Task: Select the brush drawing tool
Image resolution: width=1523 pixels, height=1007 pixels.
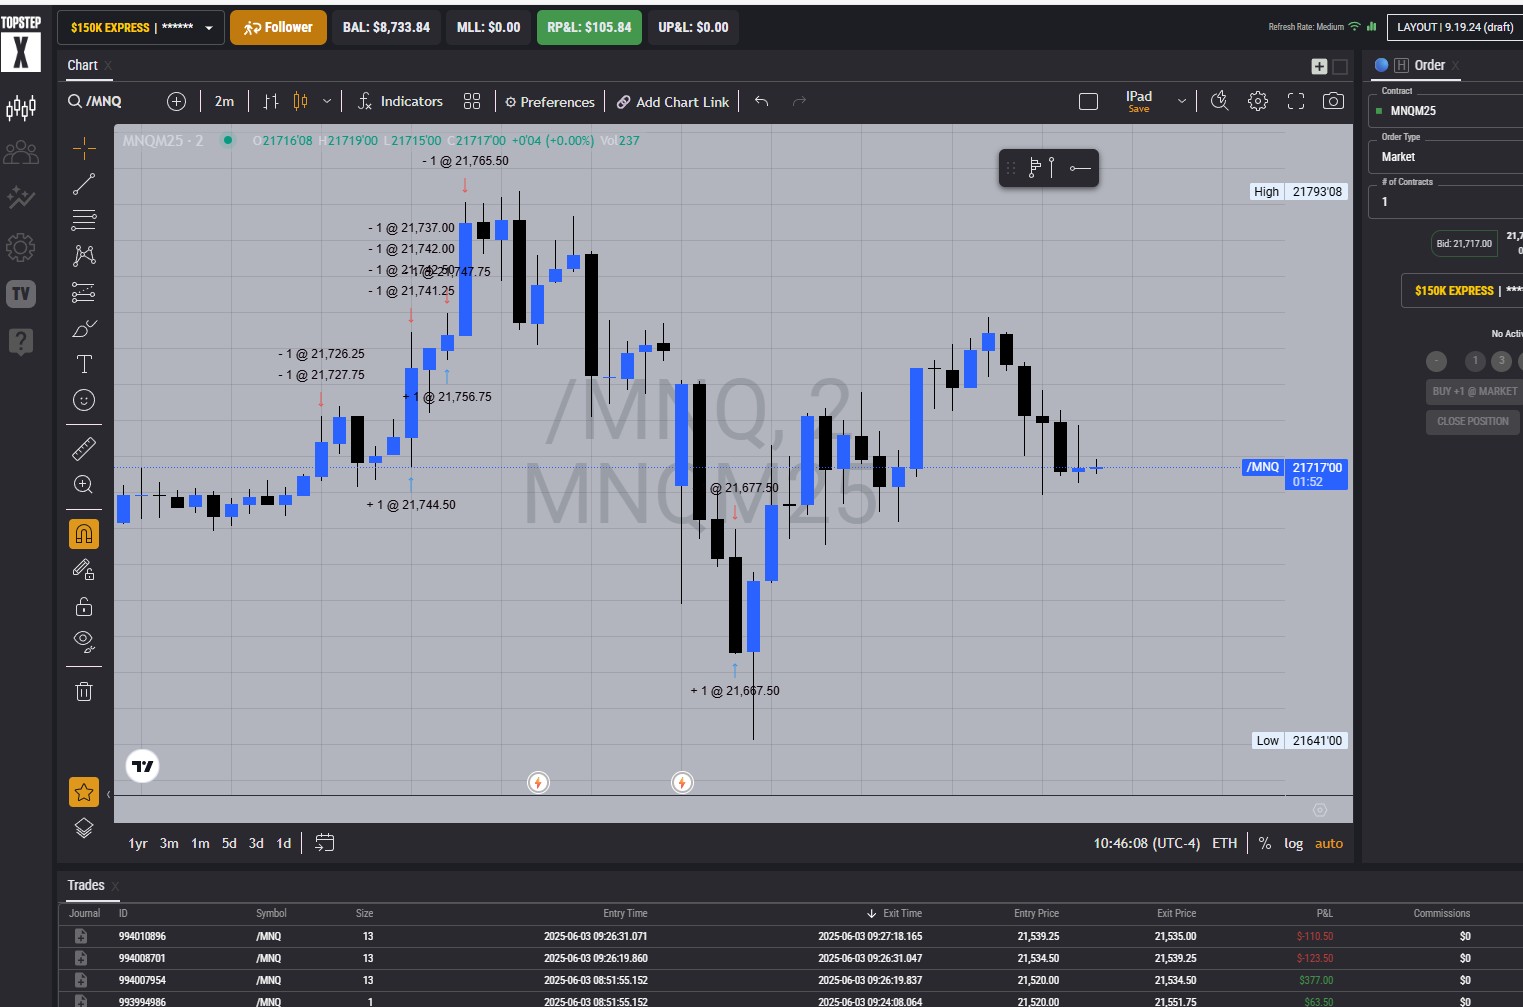Action: tap(84, 328)
